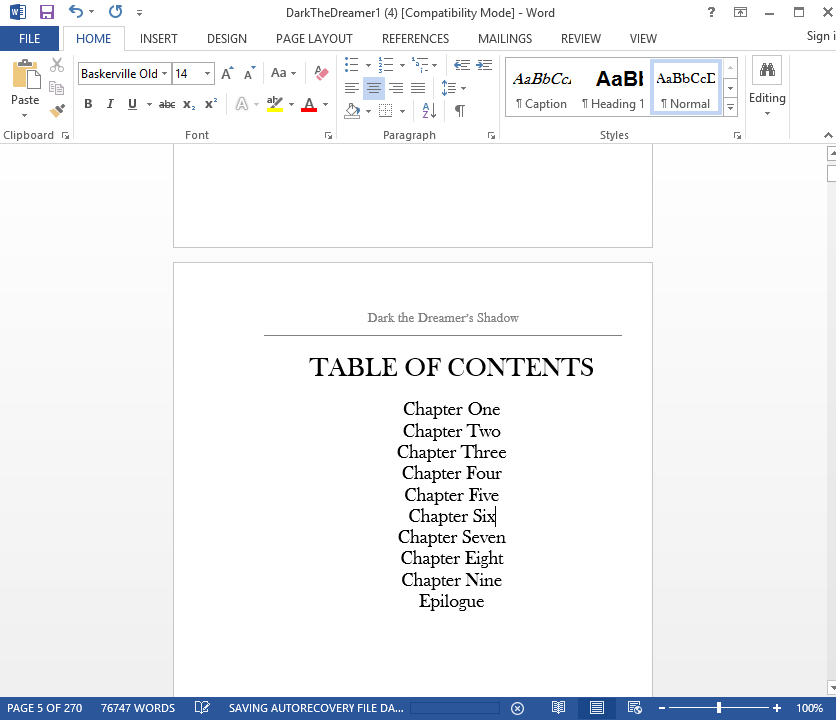Apply the Heading 1 style
836x720 pixels.
click(613, 87)
